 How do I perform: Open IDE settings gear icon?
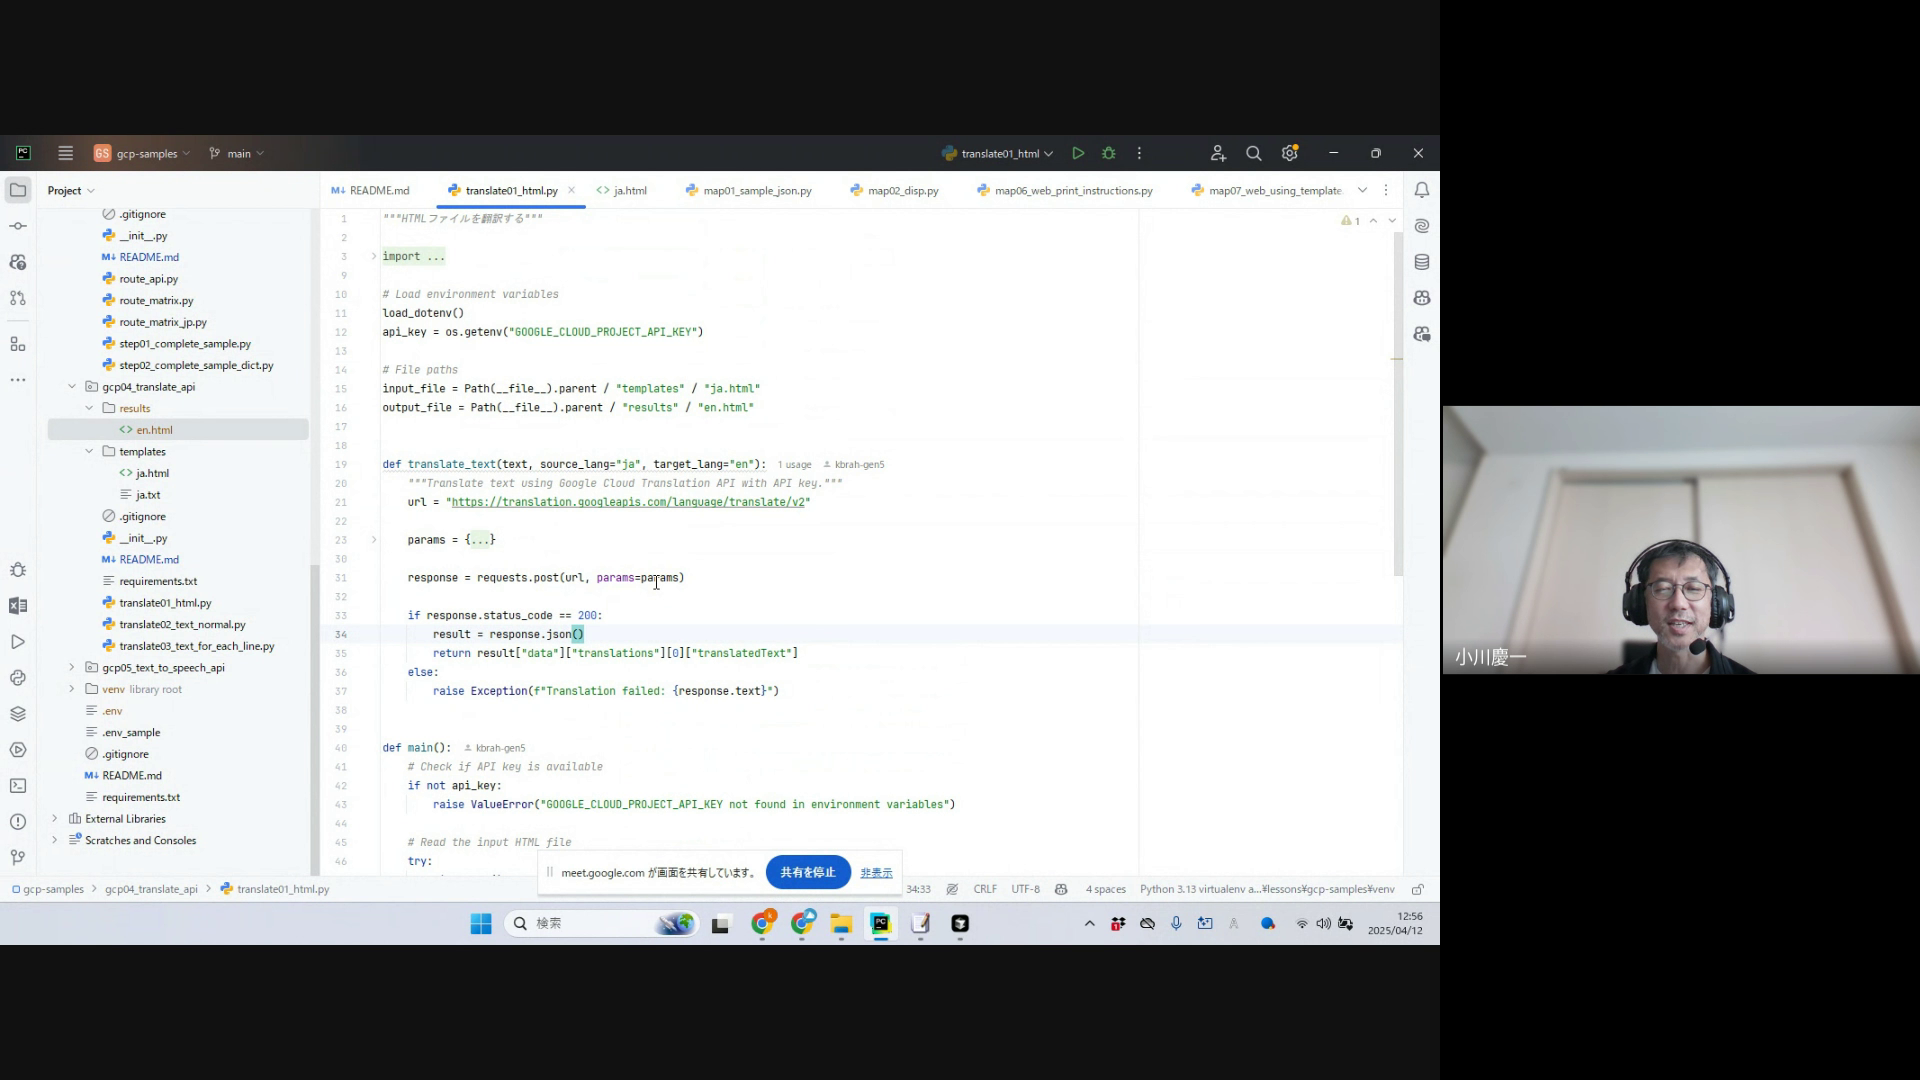(1289, 154)
